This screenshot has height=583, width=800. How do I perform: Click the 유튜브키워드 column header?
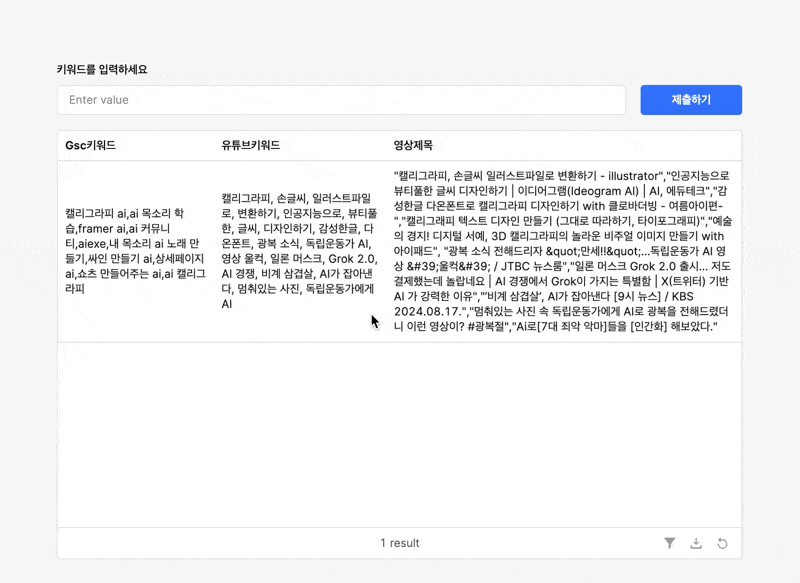coord(250,145)
